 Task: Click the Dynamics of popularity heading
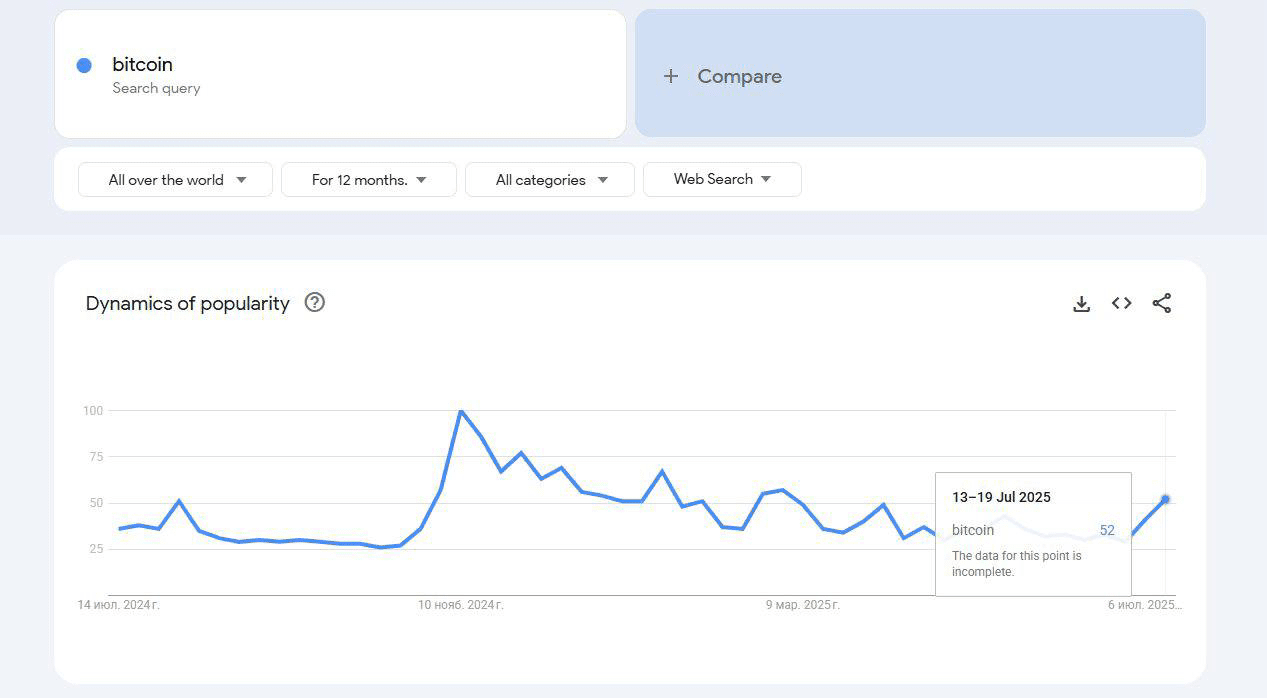point(188,303)
